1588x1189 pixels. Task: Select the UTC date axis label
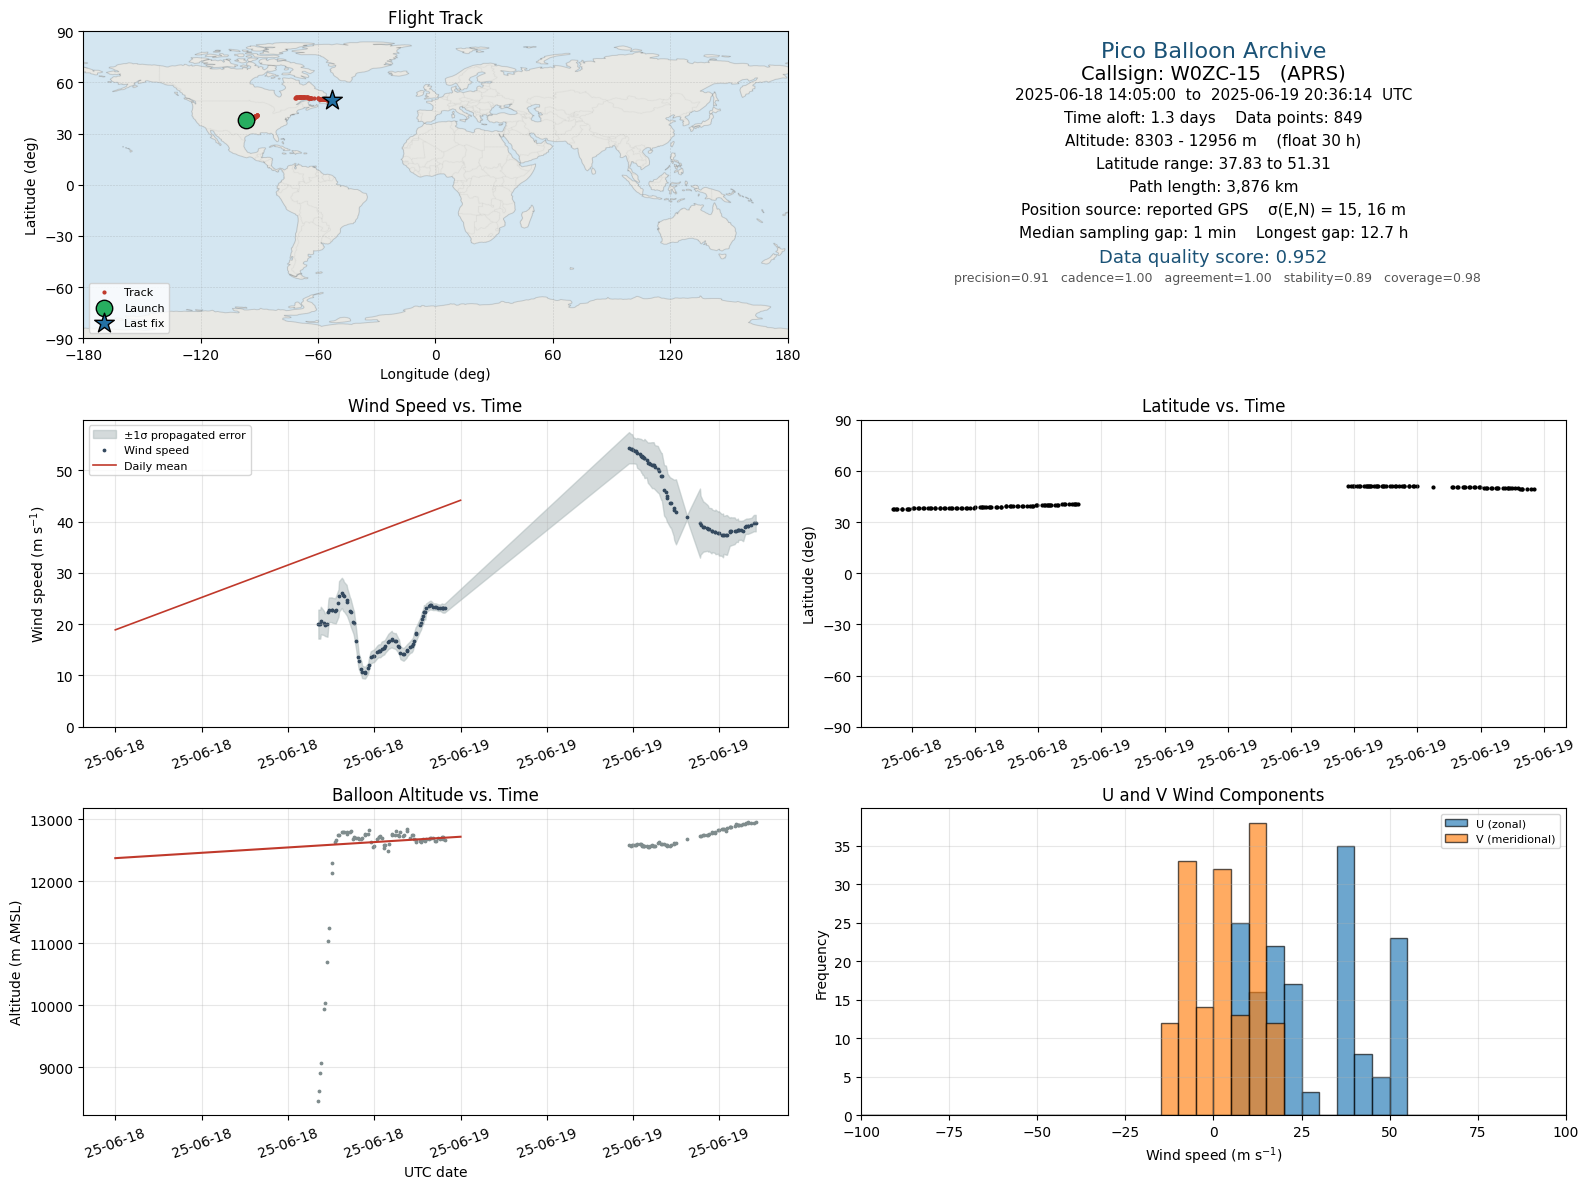[x=435, y=1172]
